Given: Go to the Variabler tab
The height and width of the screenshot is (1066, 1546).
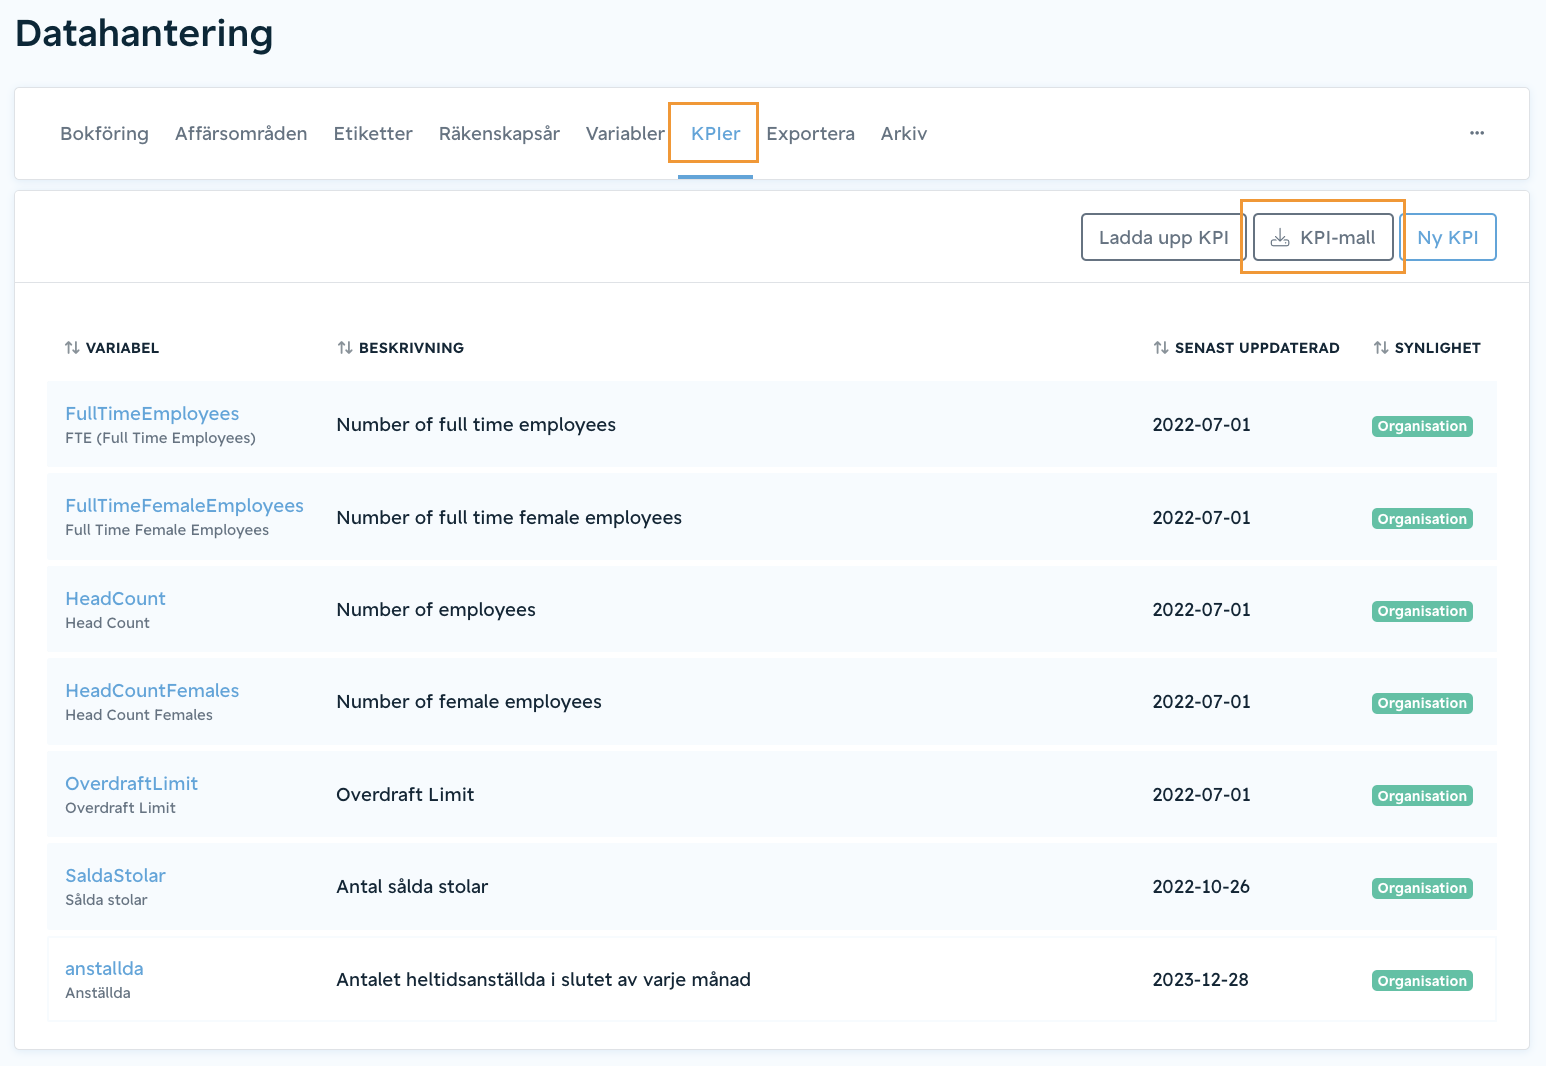Looking at the screenshot, I should tap(625, 134).
